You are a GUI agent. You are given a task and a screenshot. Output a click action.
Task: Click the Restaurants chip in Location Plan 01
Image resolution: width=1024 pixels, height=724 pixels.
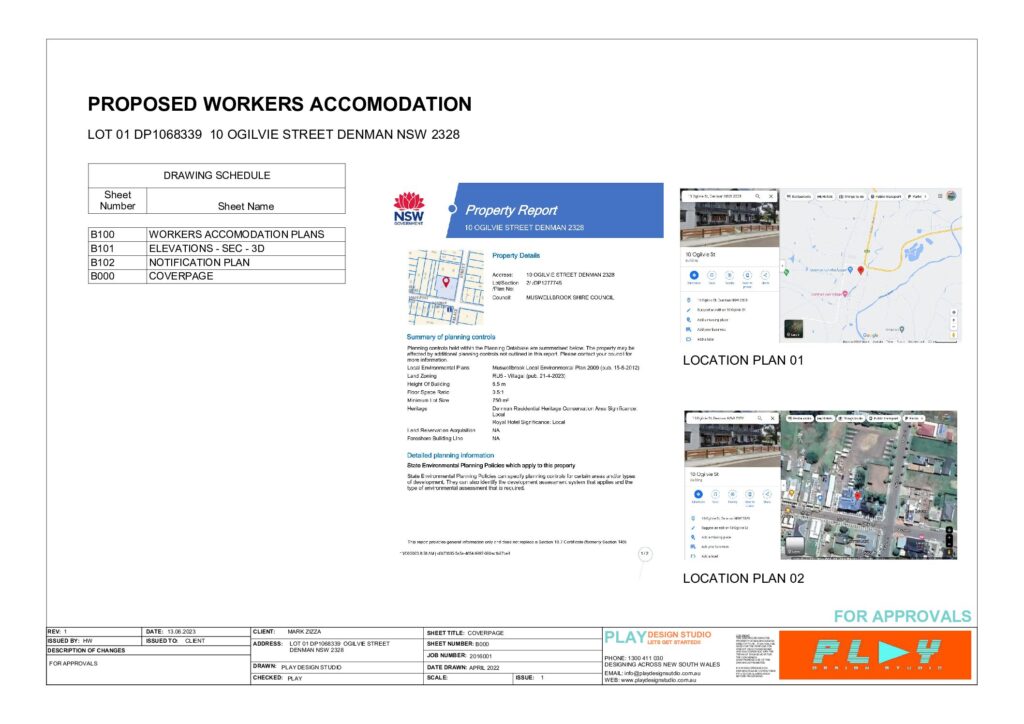[799, 196]
